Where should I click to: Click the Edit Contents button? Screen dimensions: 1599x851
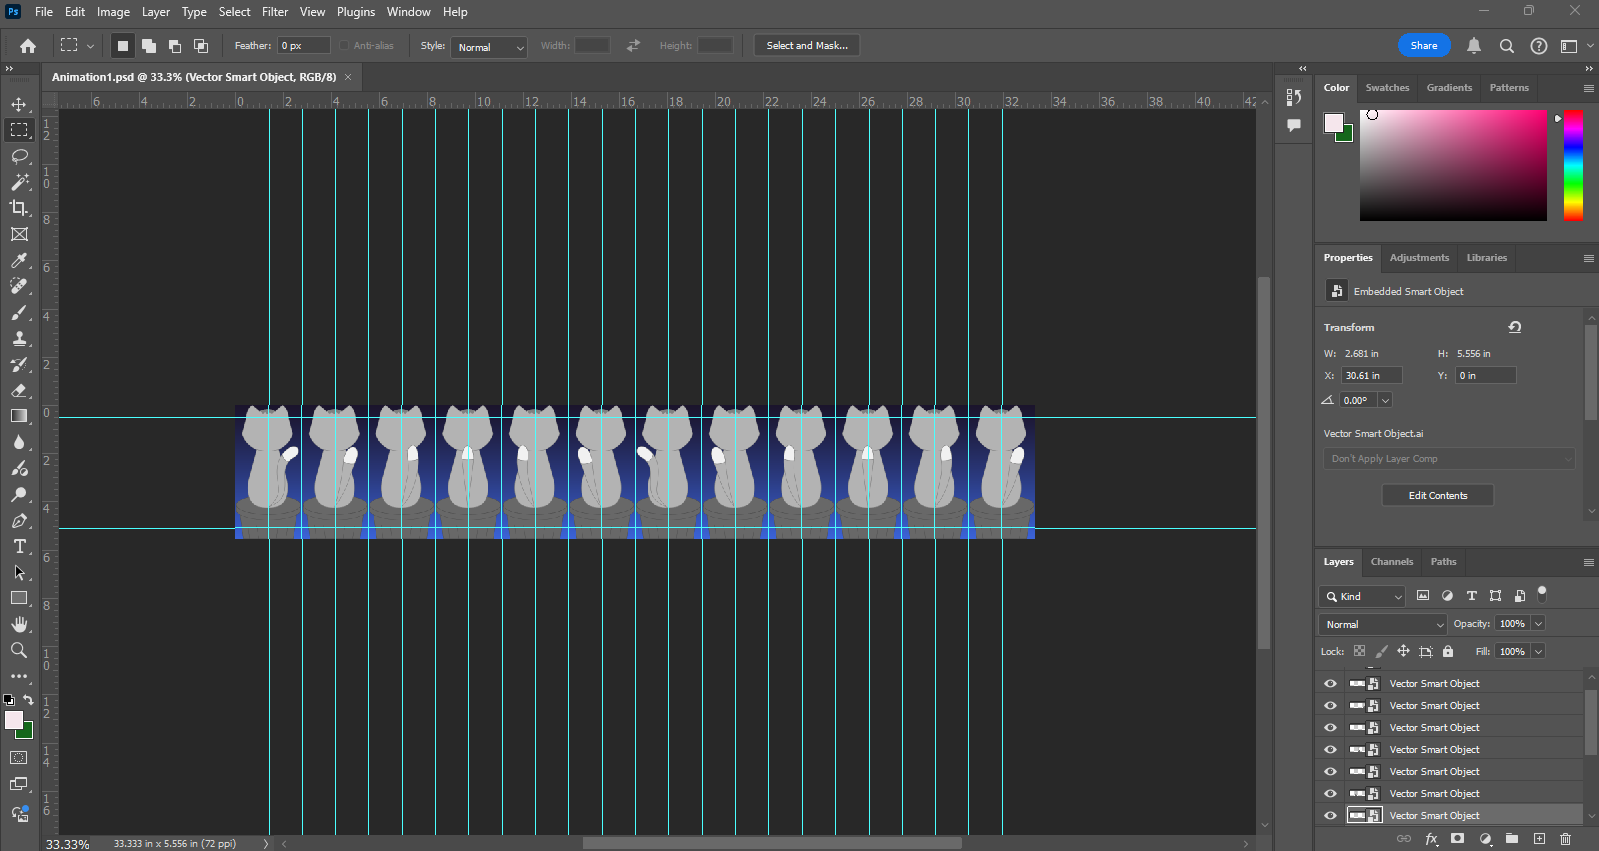coord(1437,496)
